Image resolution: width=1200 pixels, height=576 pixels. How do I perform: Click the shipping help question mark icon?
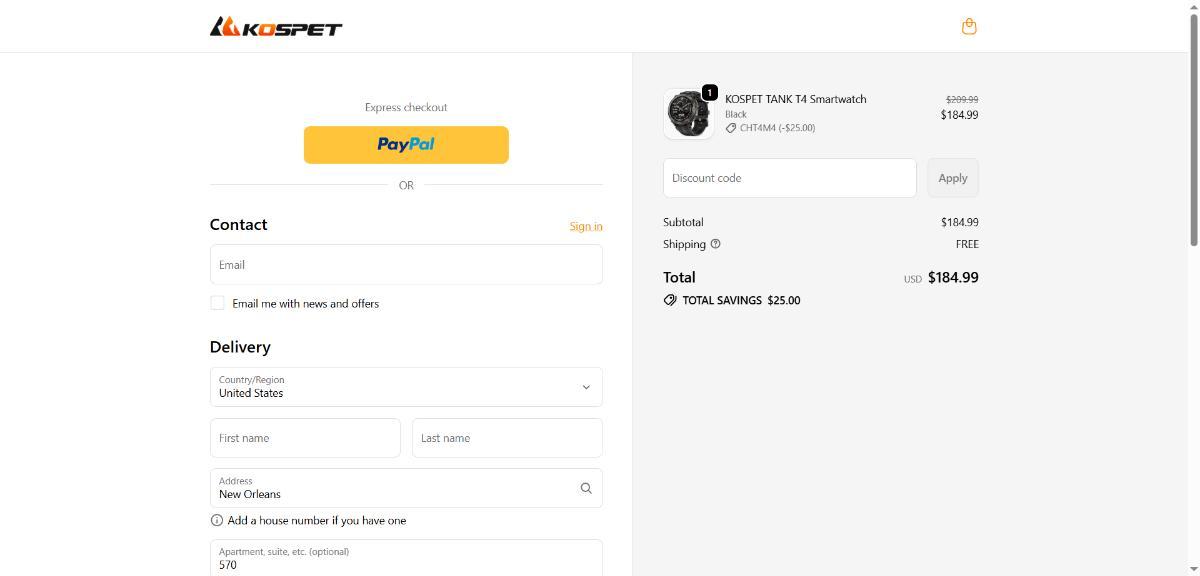(x=715, y=244)
